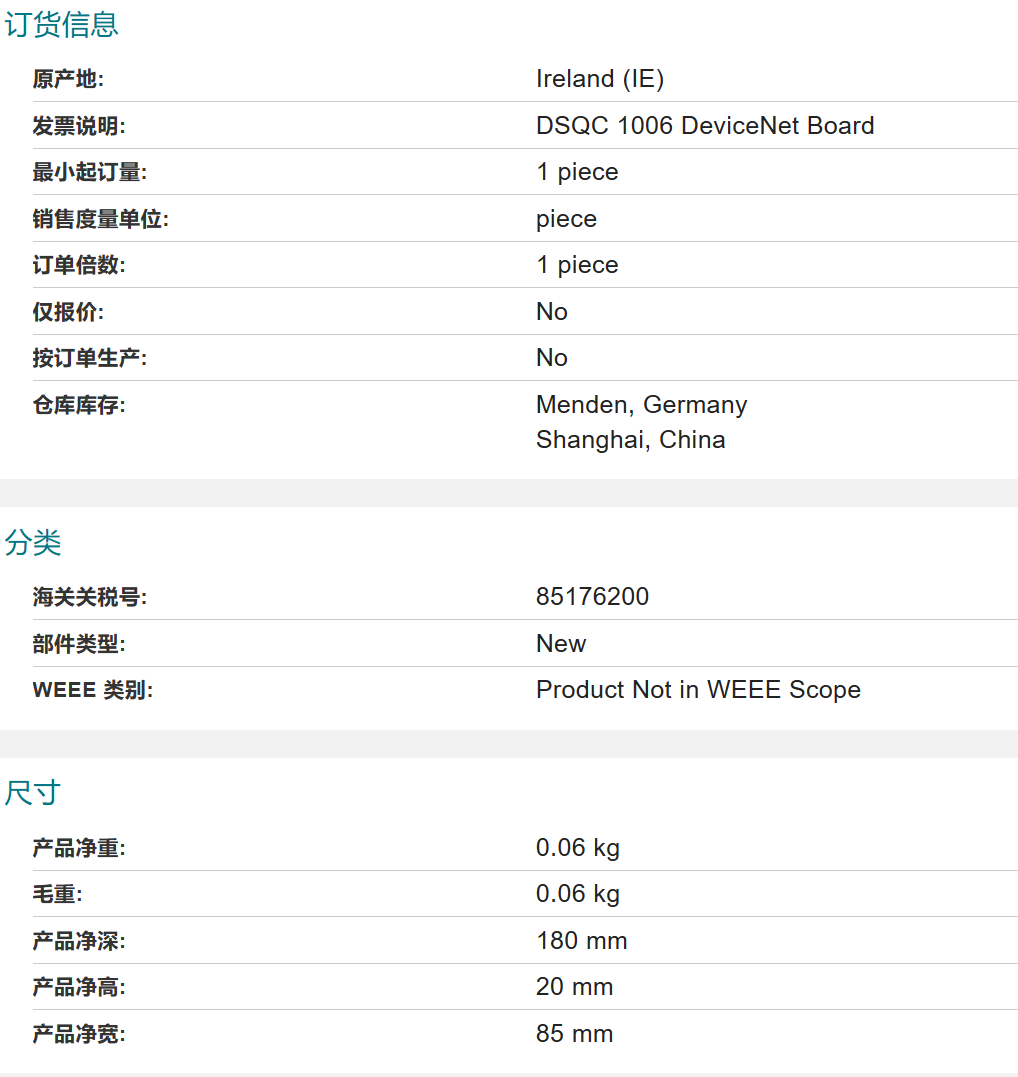The height and width of the screenshot is (1077, 1018).
Task: Click the 订货信息 section heading
Action: (x=62, y=25)
